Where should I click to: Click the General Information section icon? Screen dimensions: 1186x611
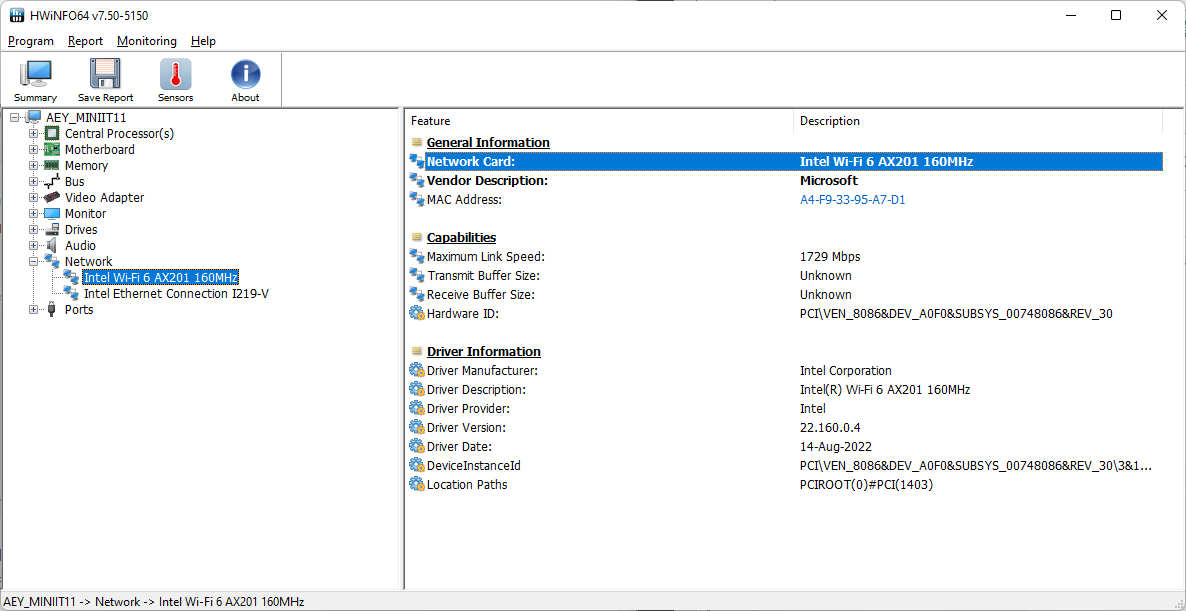click(x=417, y=142)
